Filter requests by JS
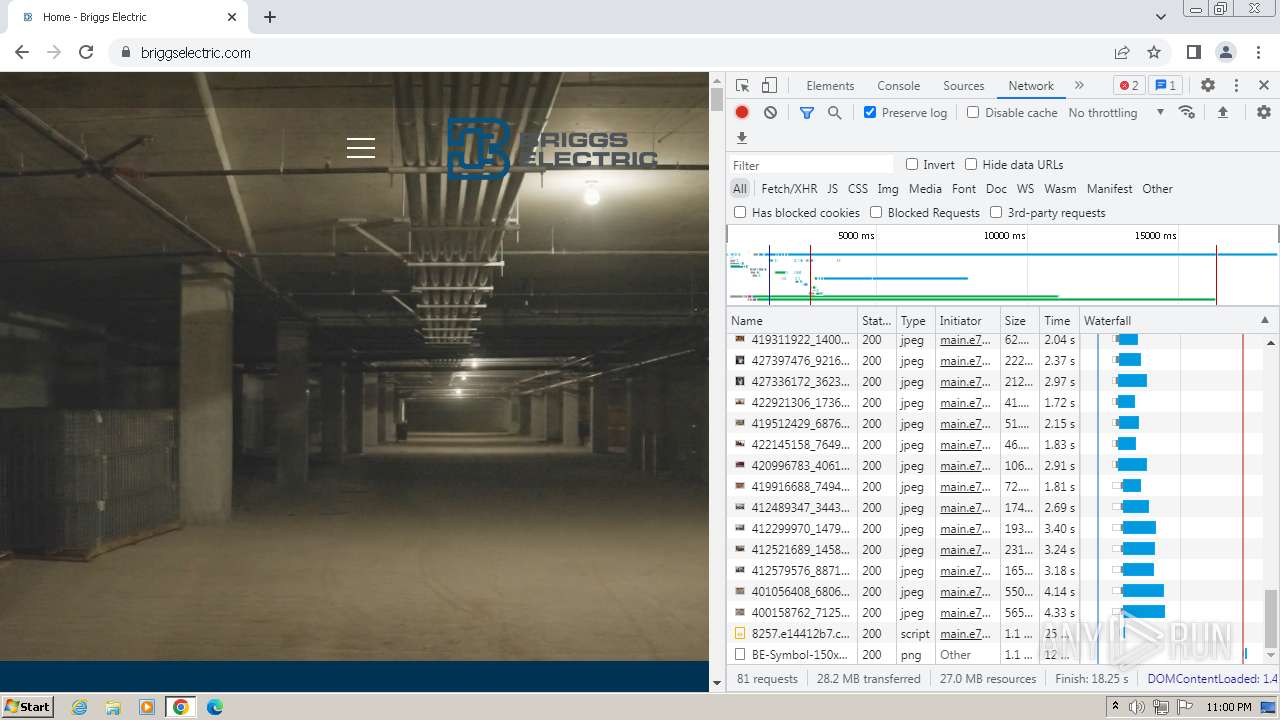This screenshot has width=1280, height=720. click(x=832, y=188)
